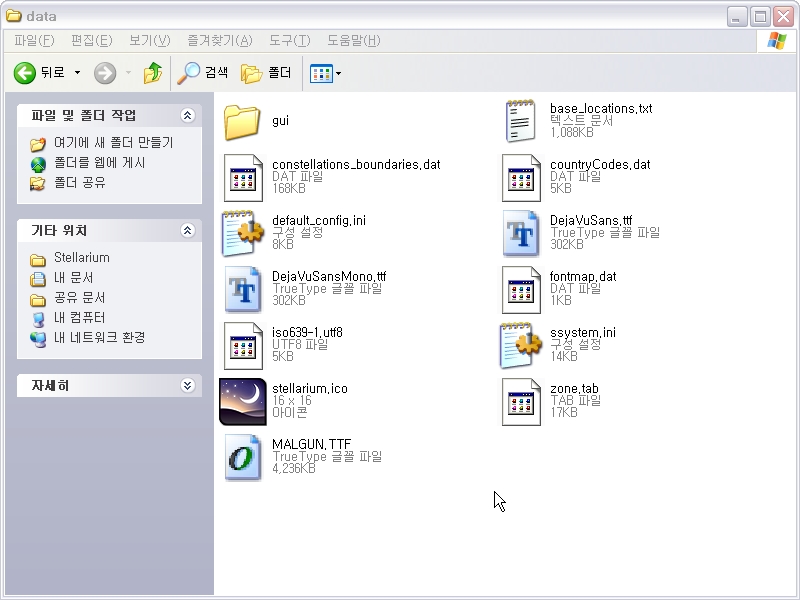Click 폴더 공유 link
This screenshot has height=600, width=800.
click(80, 183)
